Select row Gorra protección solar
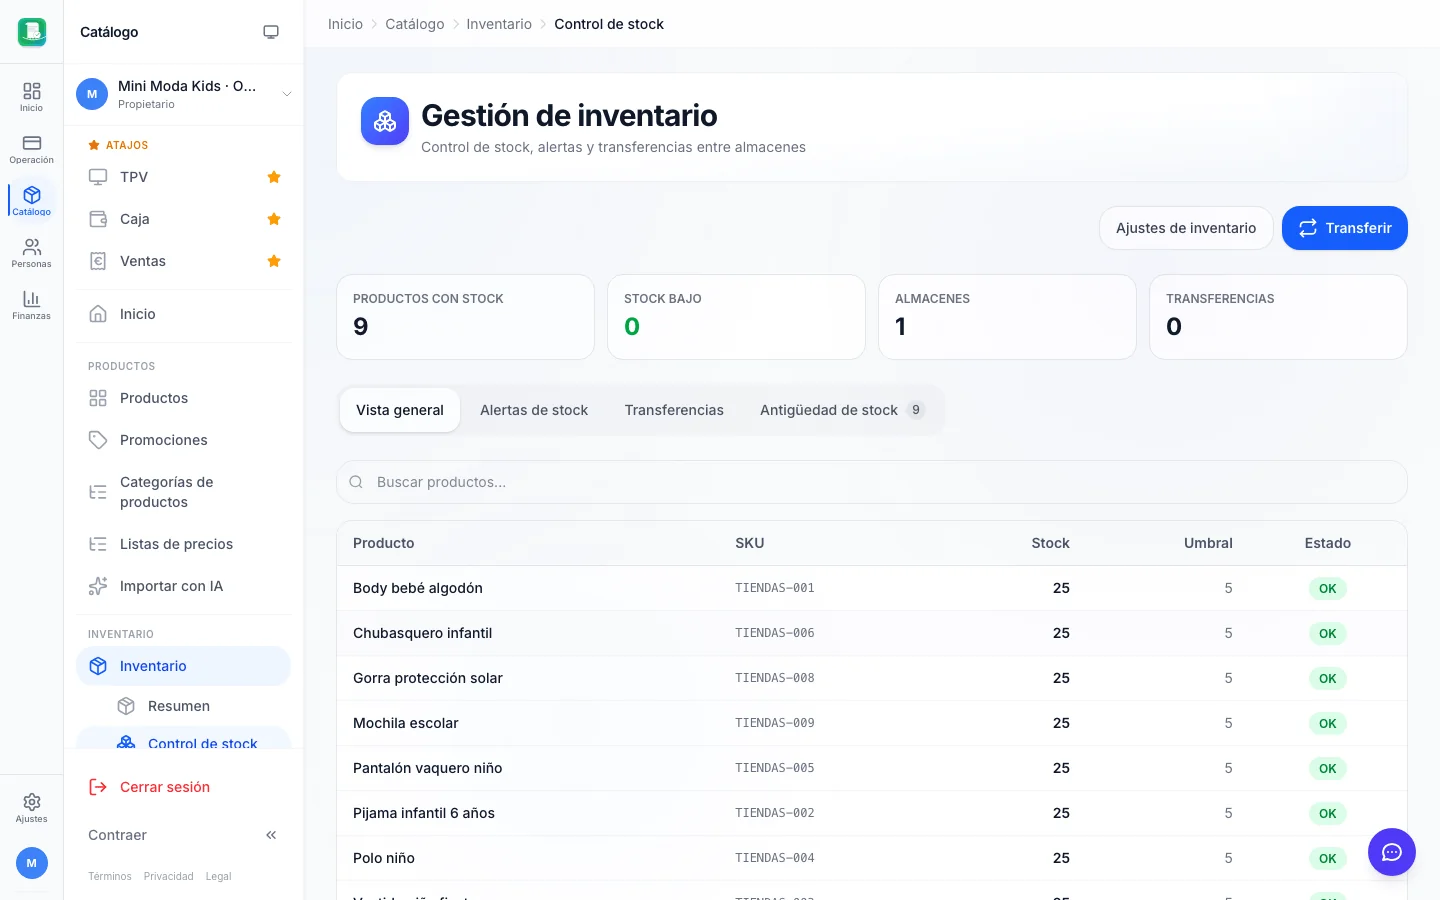Image resolution: width=1440 pixels, height=900 pixels. 872,678
